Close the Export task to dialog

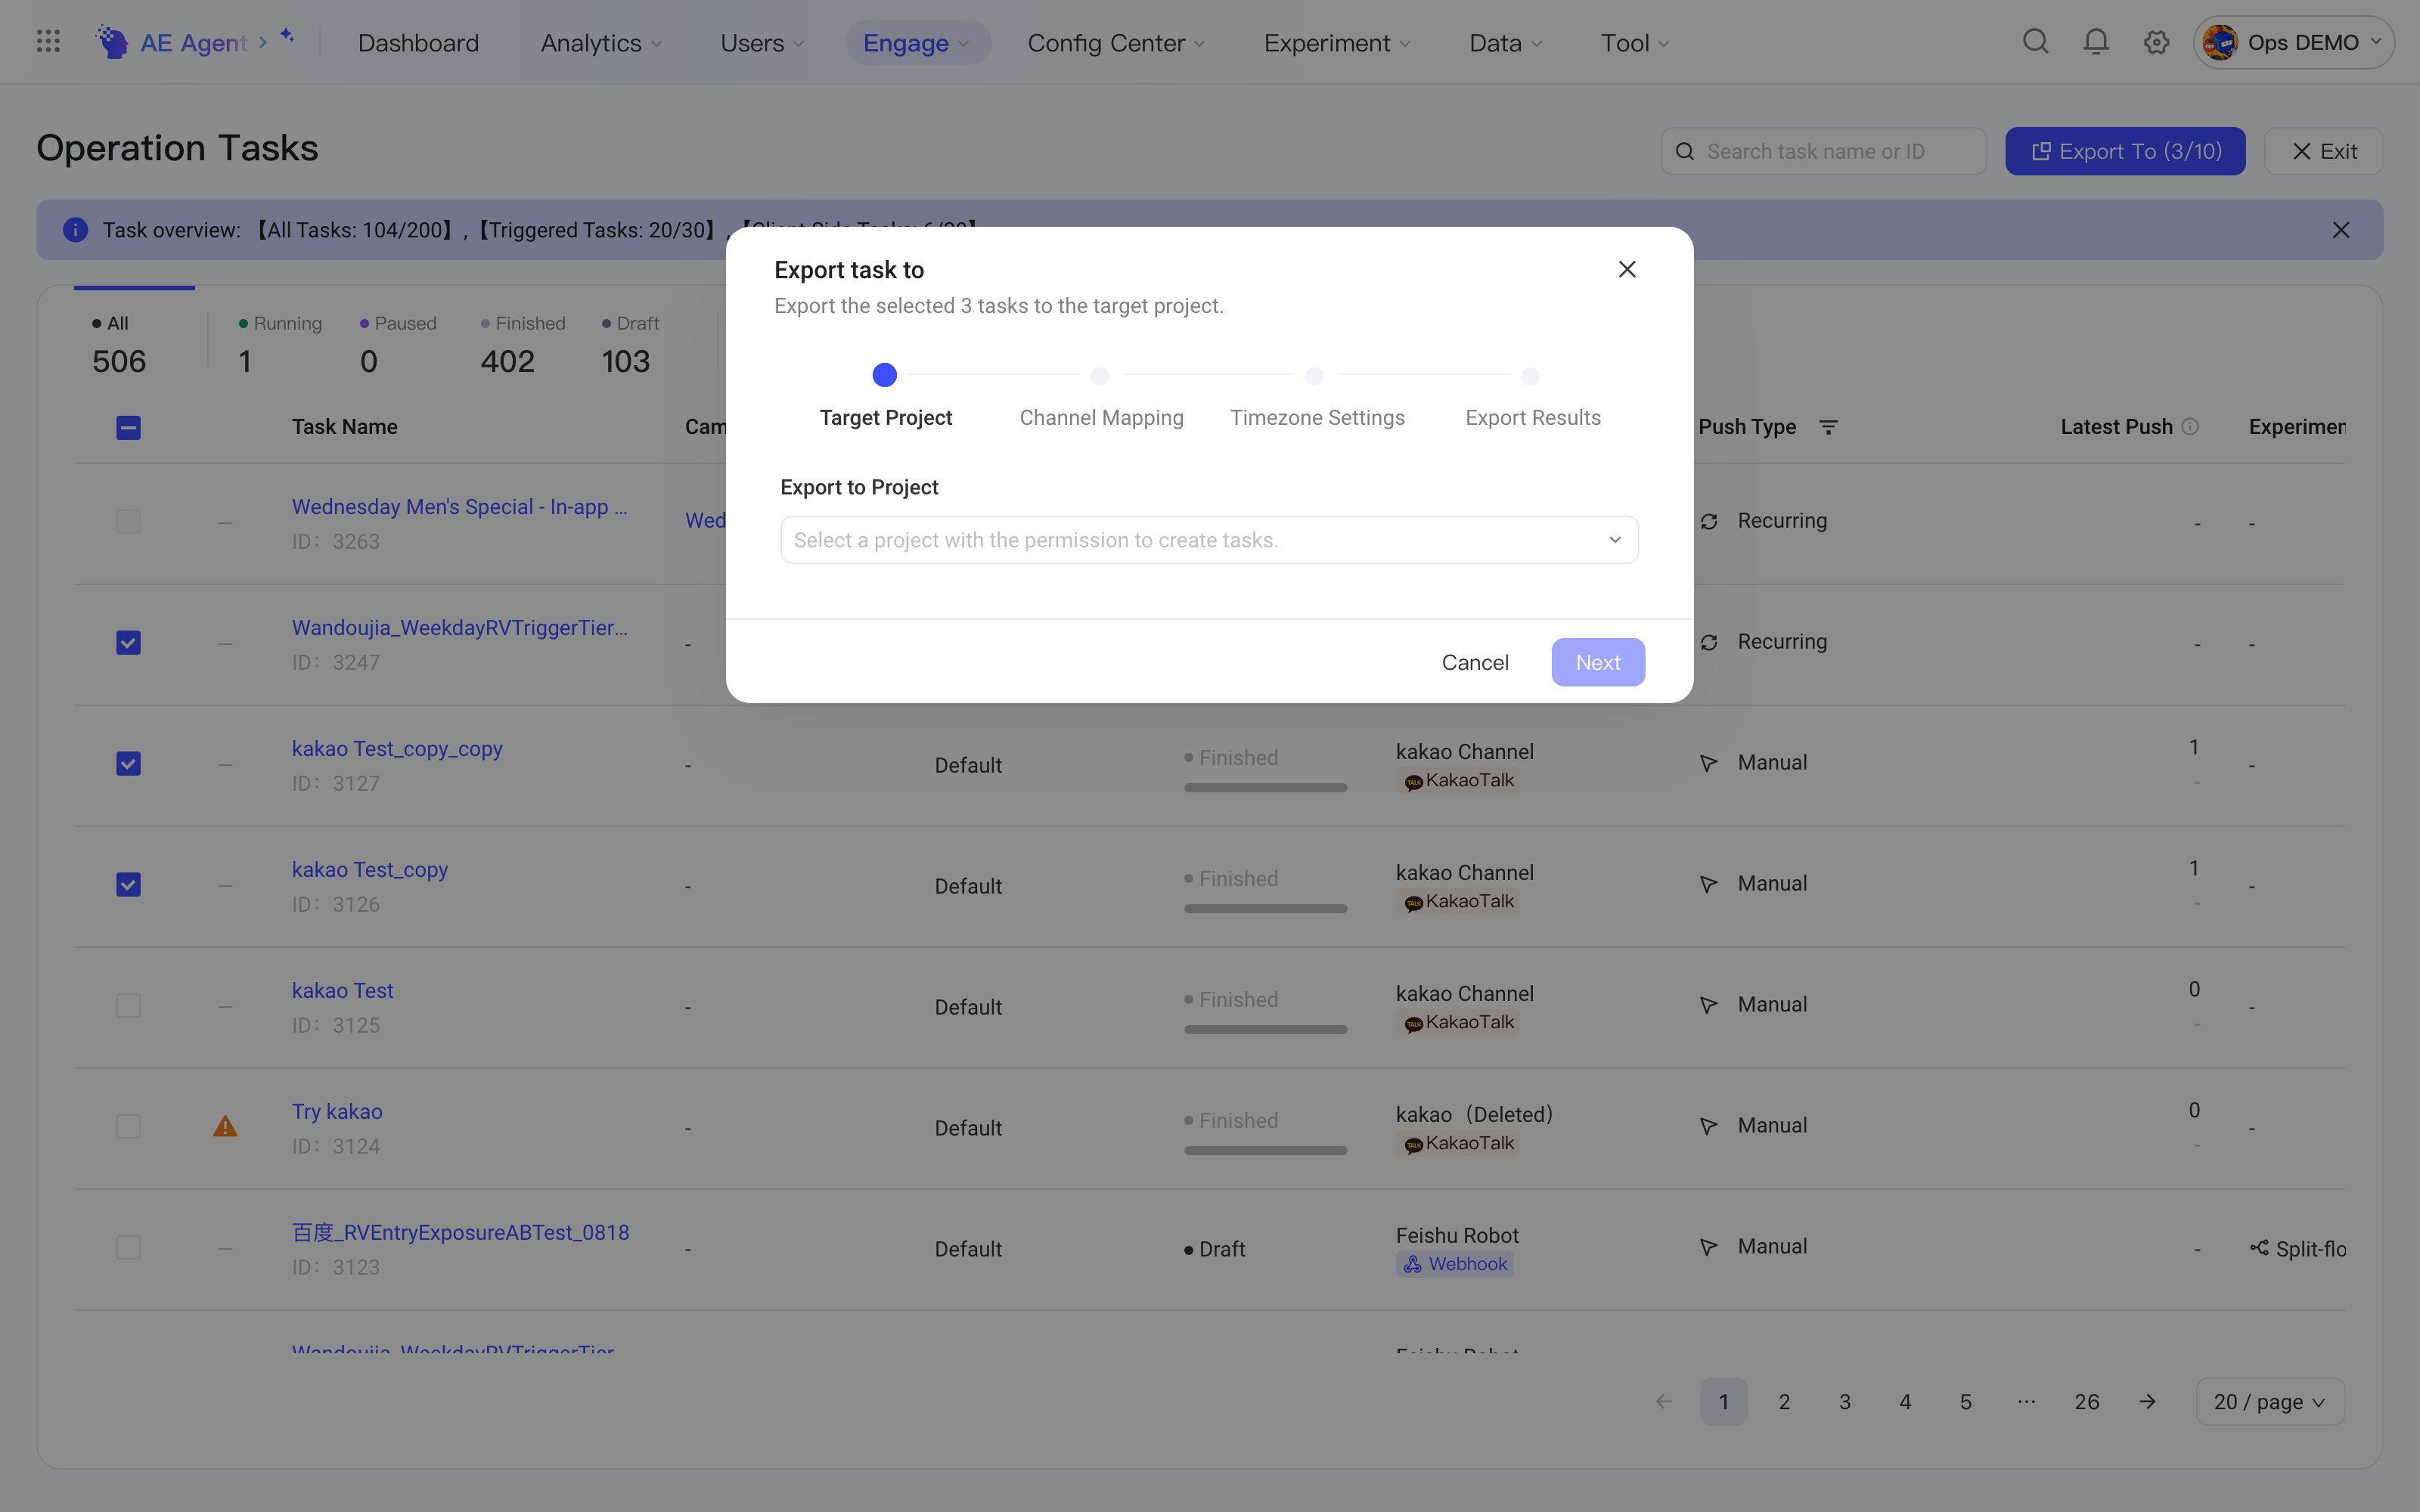pyautogui.click(x=1627, y=269)
